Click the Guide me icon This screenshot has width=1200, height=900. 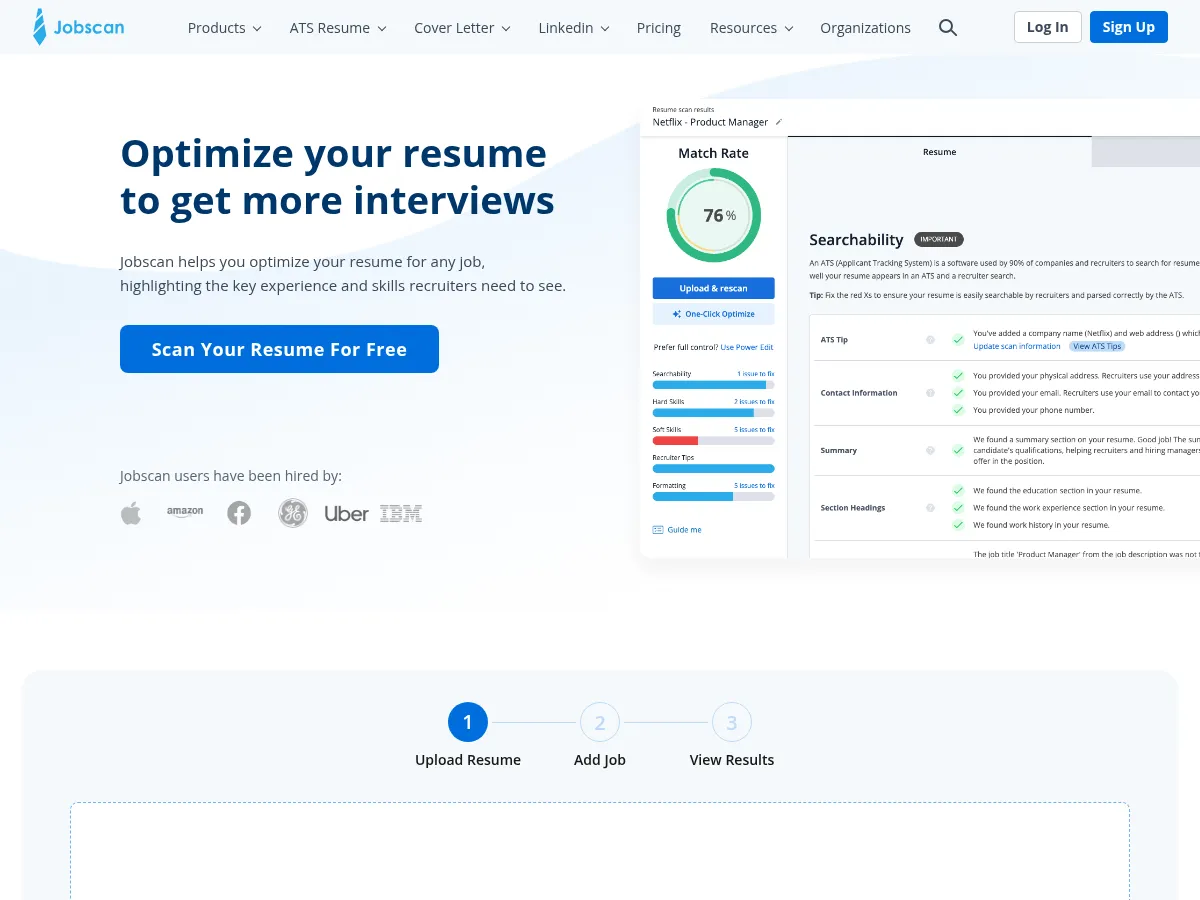(x=659, y=529)
